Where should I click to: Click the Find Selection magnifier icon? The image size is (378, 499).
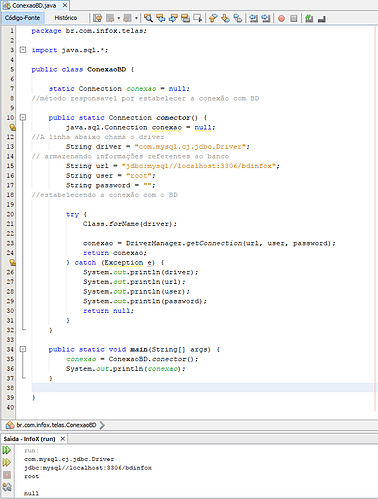point(148,18)
